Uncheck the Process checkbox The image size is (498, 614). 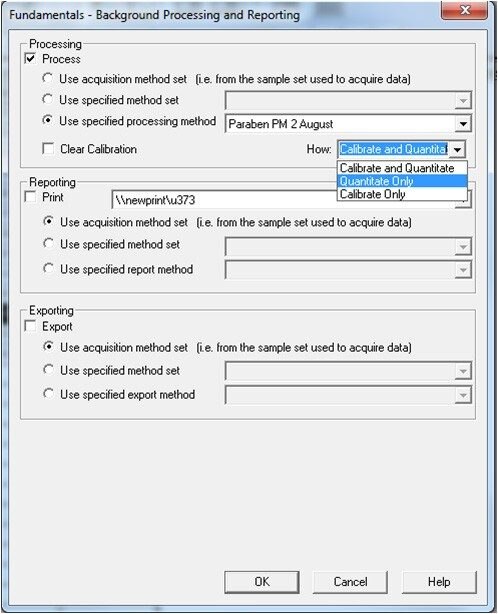coord(30,59)
